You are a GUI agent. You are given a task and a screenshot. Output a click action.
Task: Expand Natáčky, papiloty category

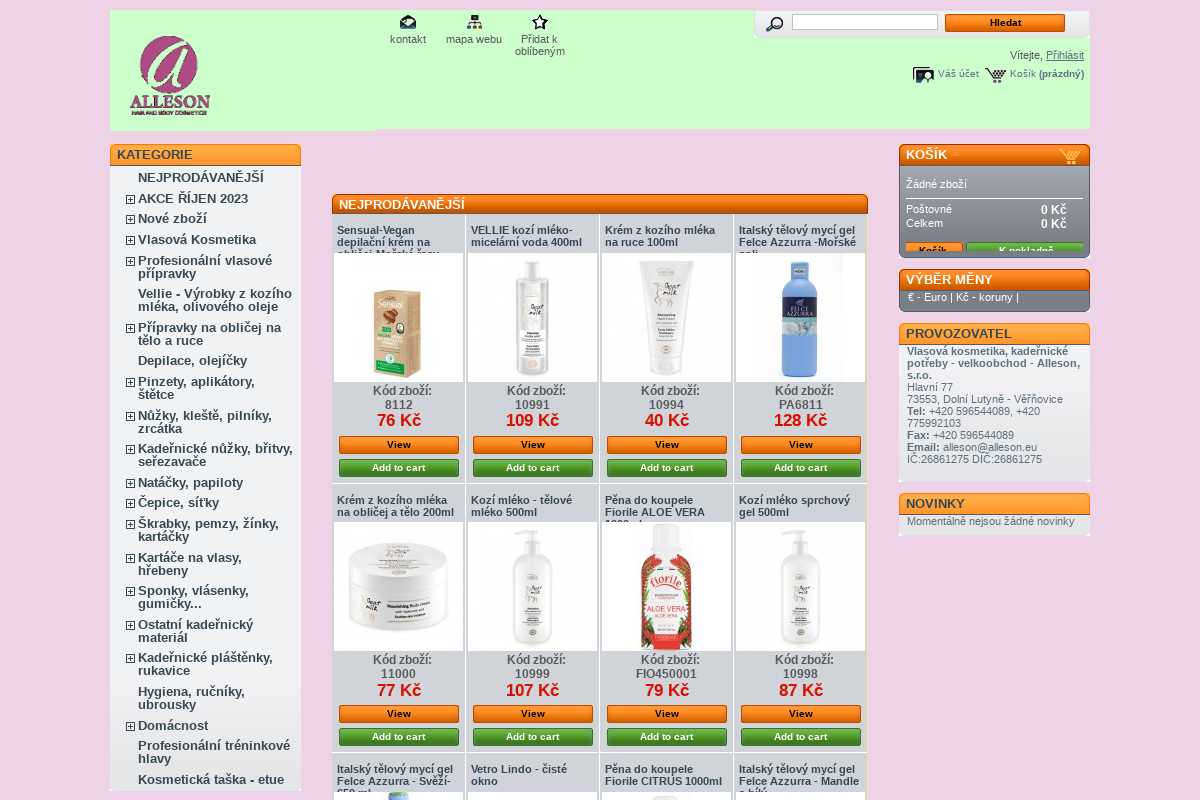tap(130, 483)
